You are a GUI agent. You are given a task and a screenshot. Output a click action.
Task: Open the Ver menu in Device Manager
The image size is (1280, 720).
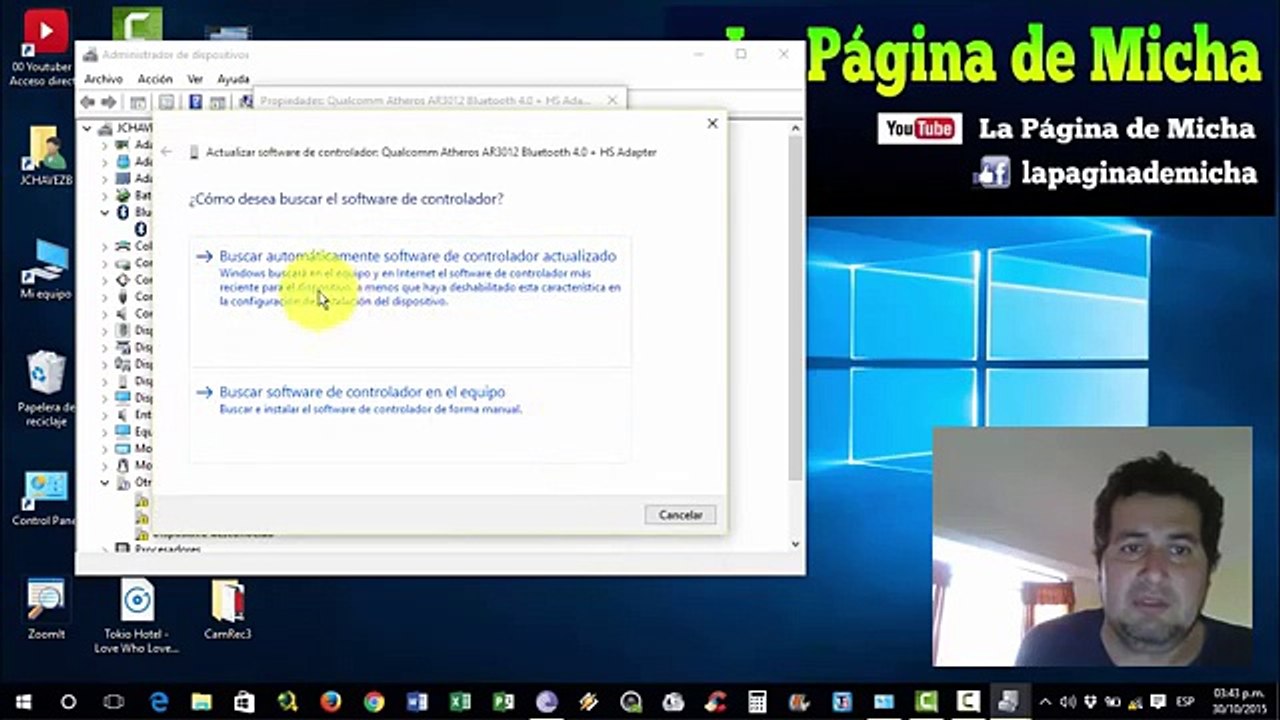pos(195,79)
